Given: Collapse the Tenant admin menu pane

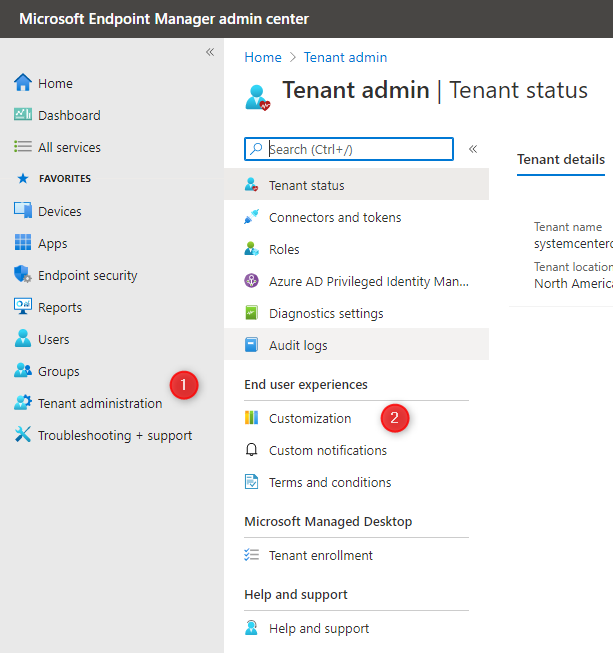Looking at the screenshot, I should coord(473,149).
